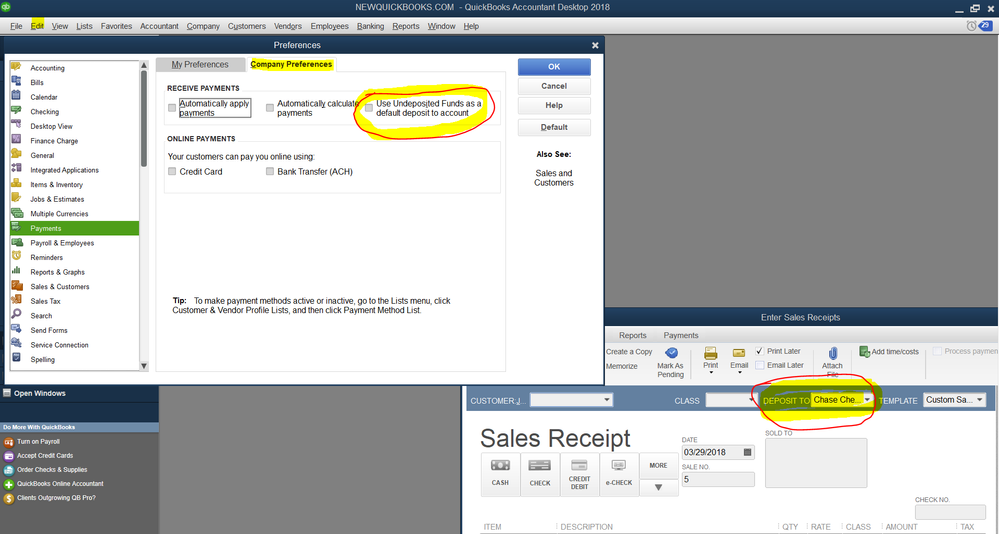The height and width of the screenshot is (534, 999).
Task: Open Sales and Customers link
Action: 554,178
